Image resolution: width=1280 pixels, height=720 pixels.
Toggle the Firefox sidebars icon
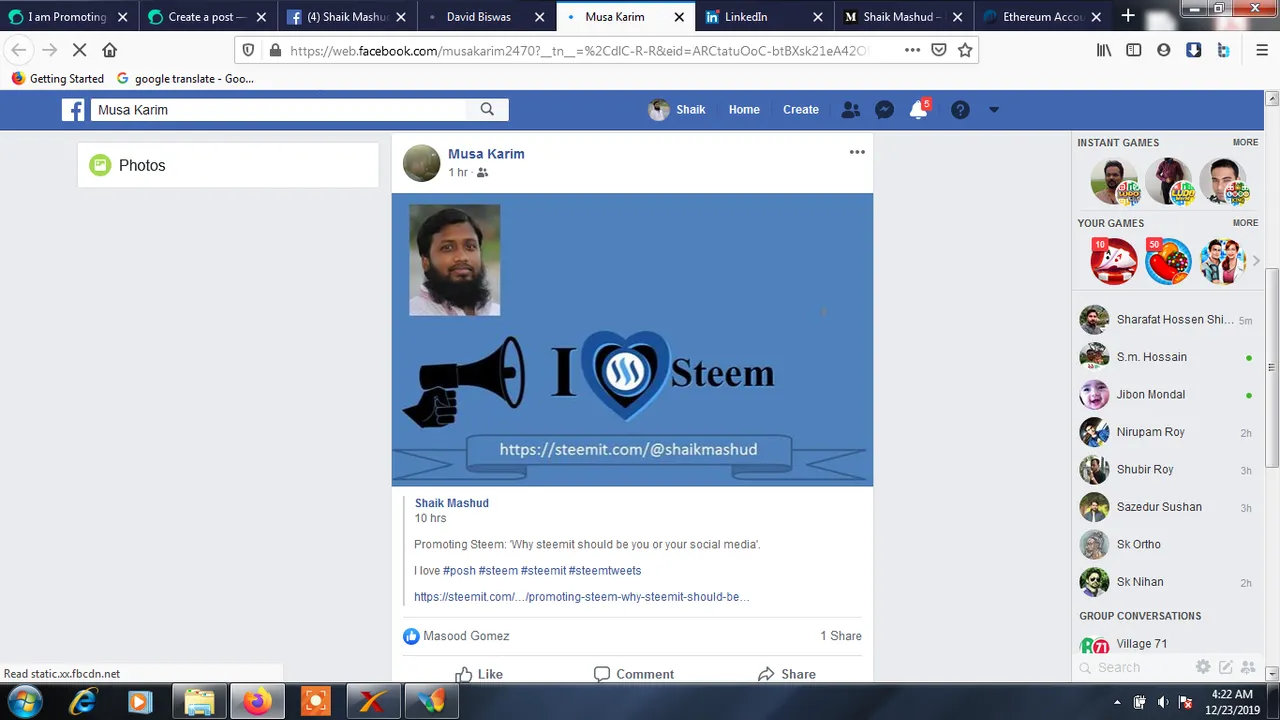pos(1134,50)
